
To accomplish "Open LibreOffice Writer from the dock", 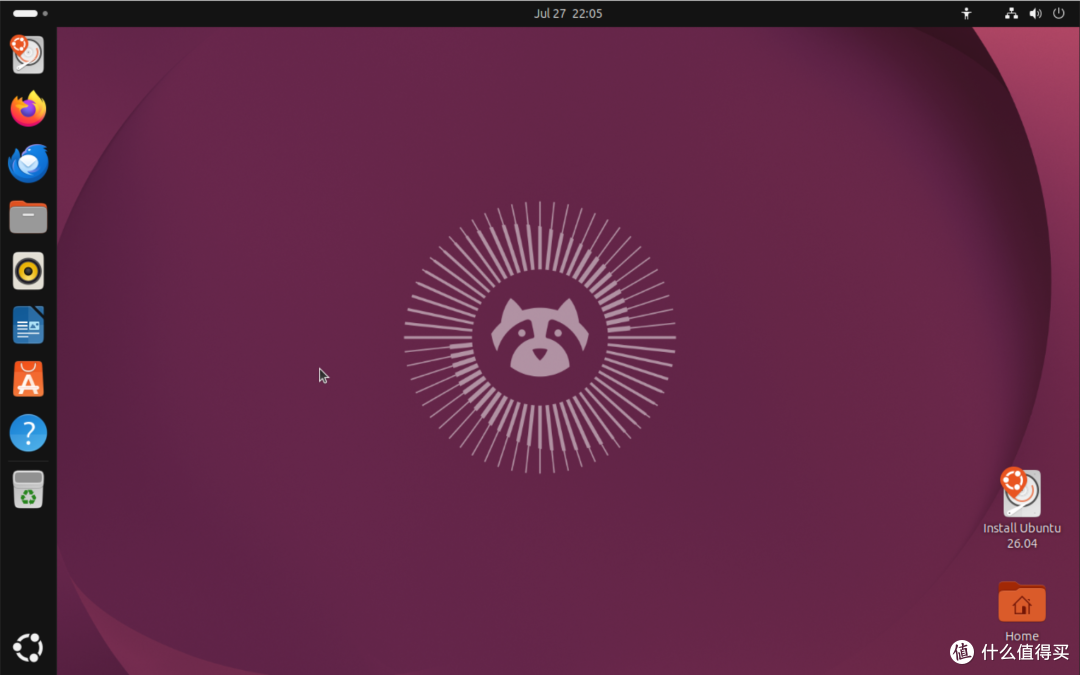I will click(28, 325).
